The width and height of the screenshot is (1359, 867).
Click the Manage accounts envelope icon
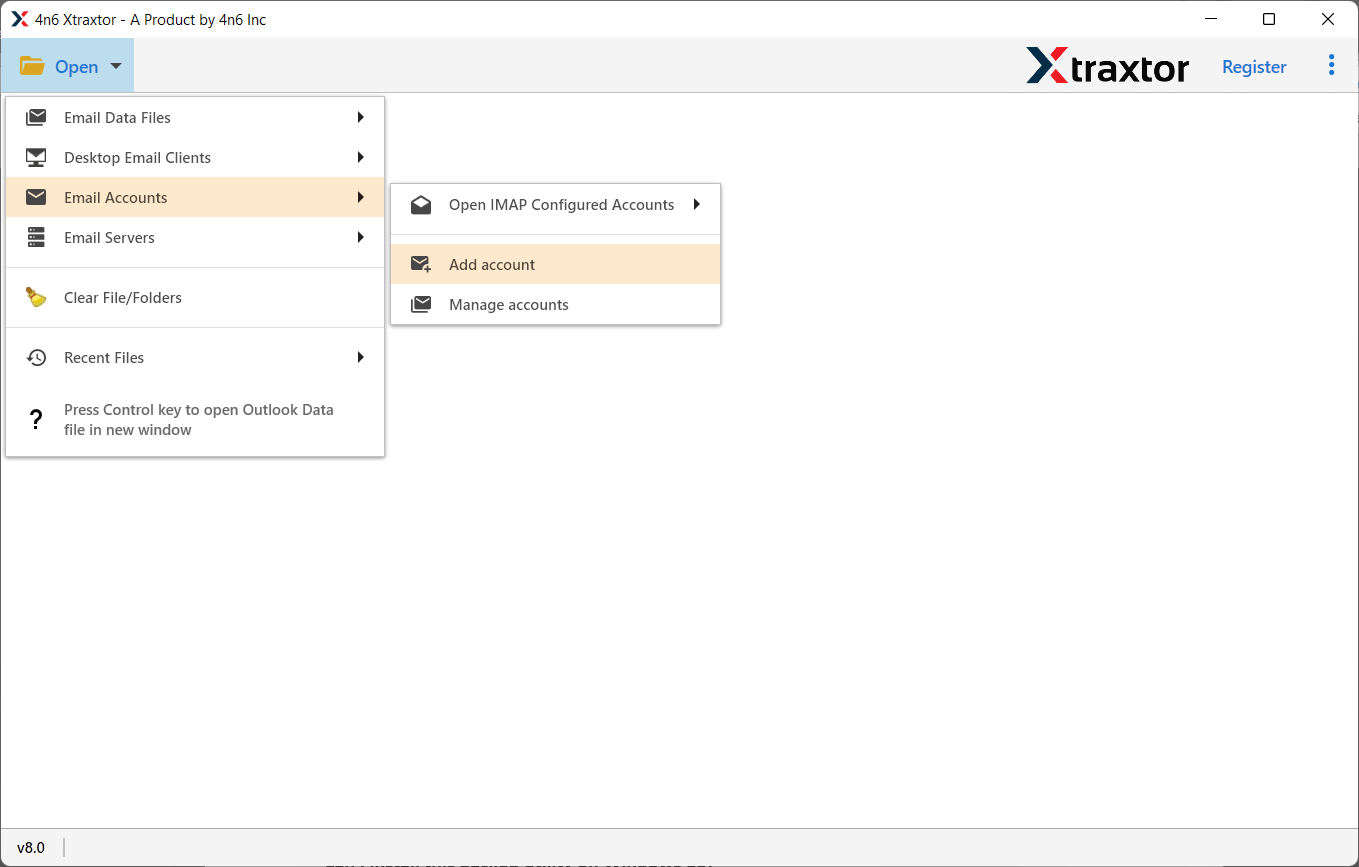(421, 303)
